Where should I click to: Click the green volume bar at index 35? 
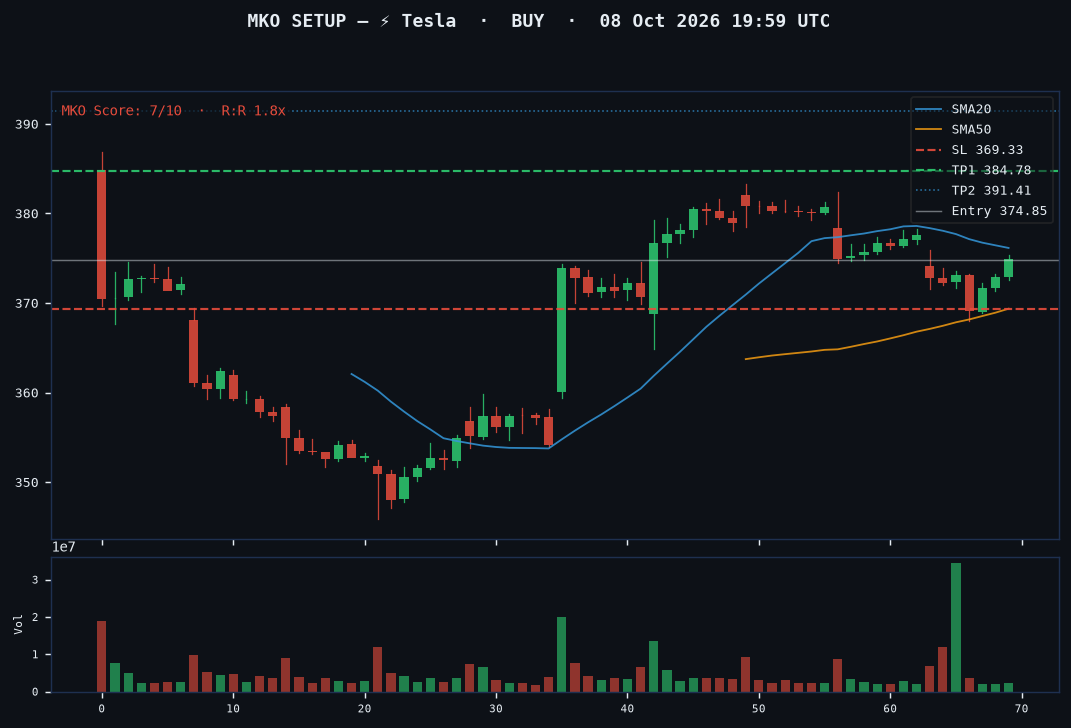pos(561,654)
